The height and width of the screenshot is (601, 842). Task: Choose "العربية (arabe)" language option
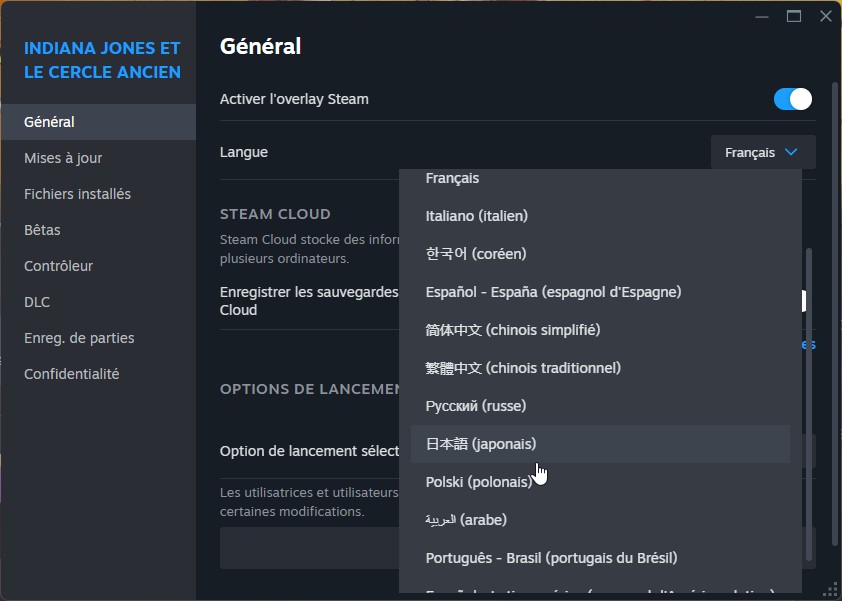(467, 519)
